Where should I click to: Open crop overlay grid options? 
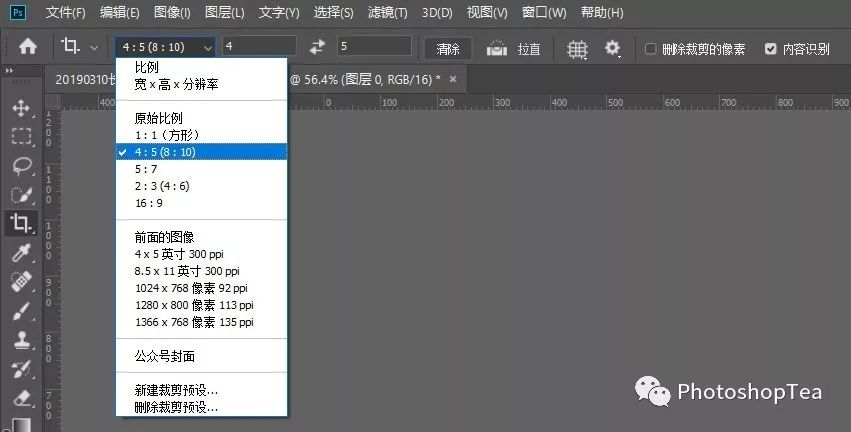[x=577, y=49]
